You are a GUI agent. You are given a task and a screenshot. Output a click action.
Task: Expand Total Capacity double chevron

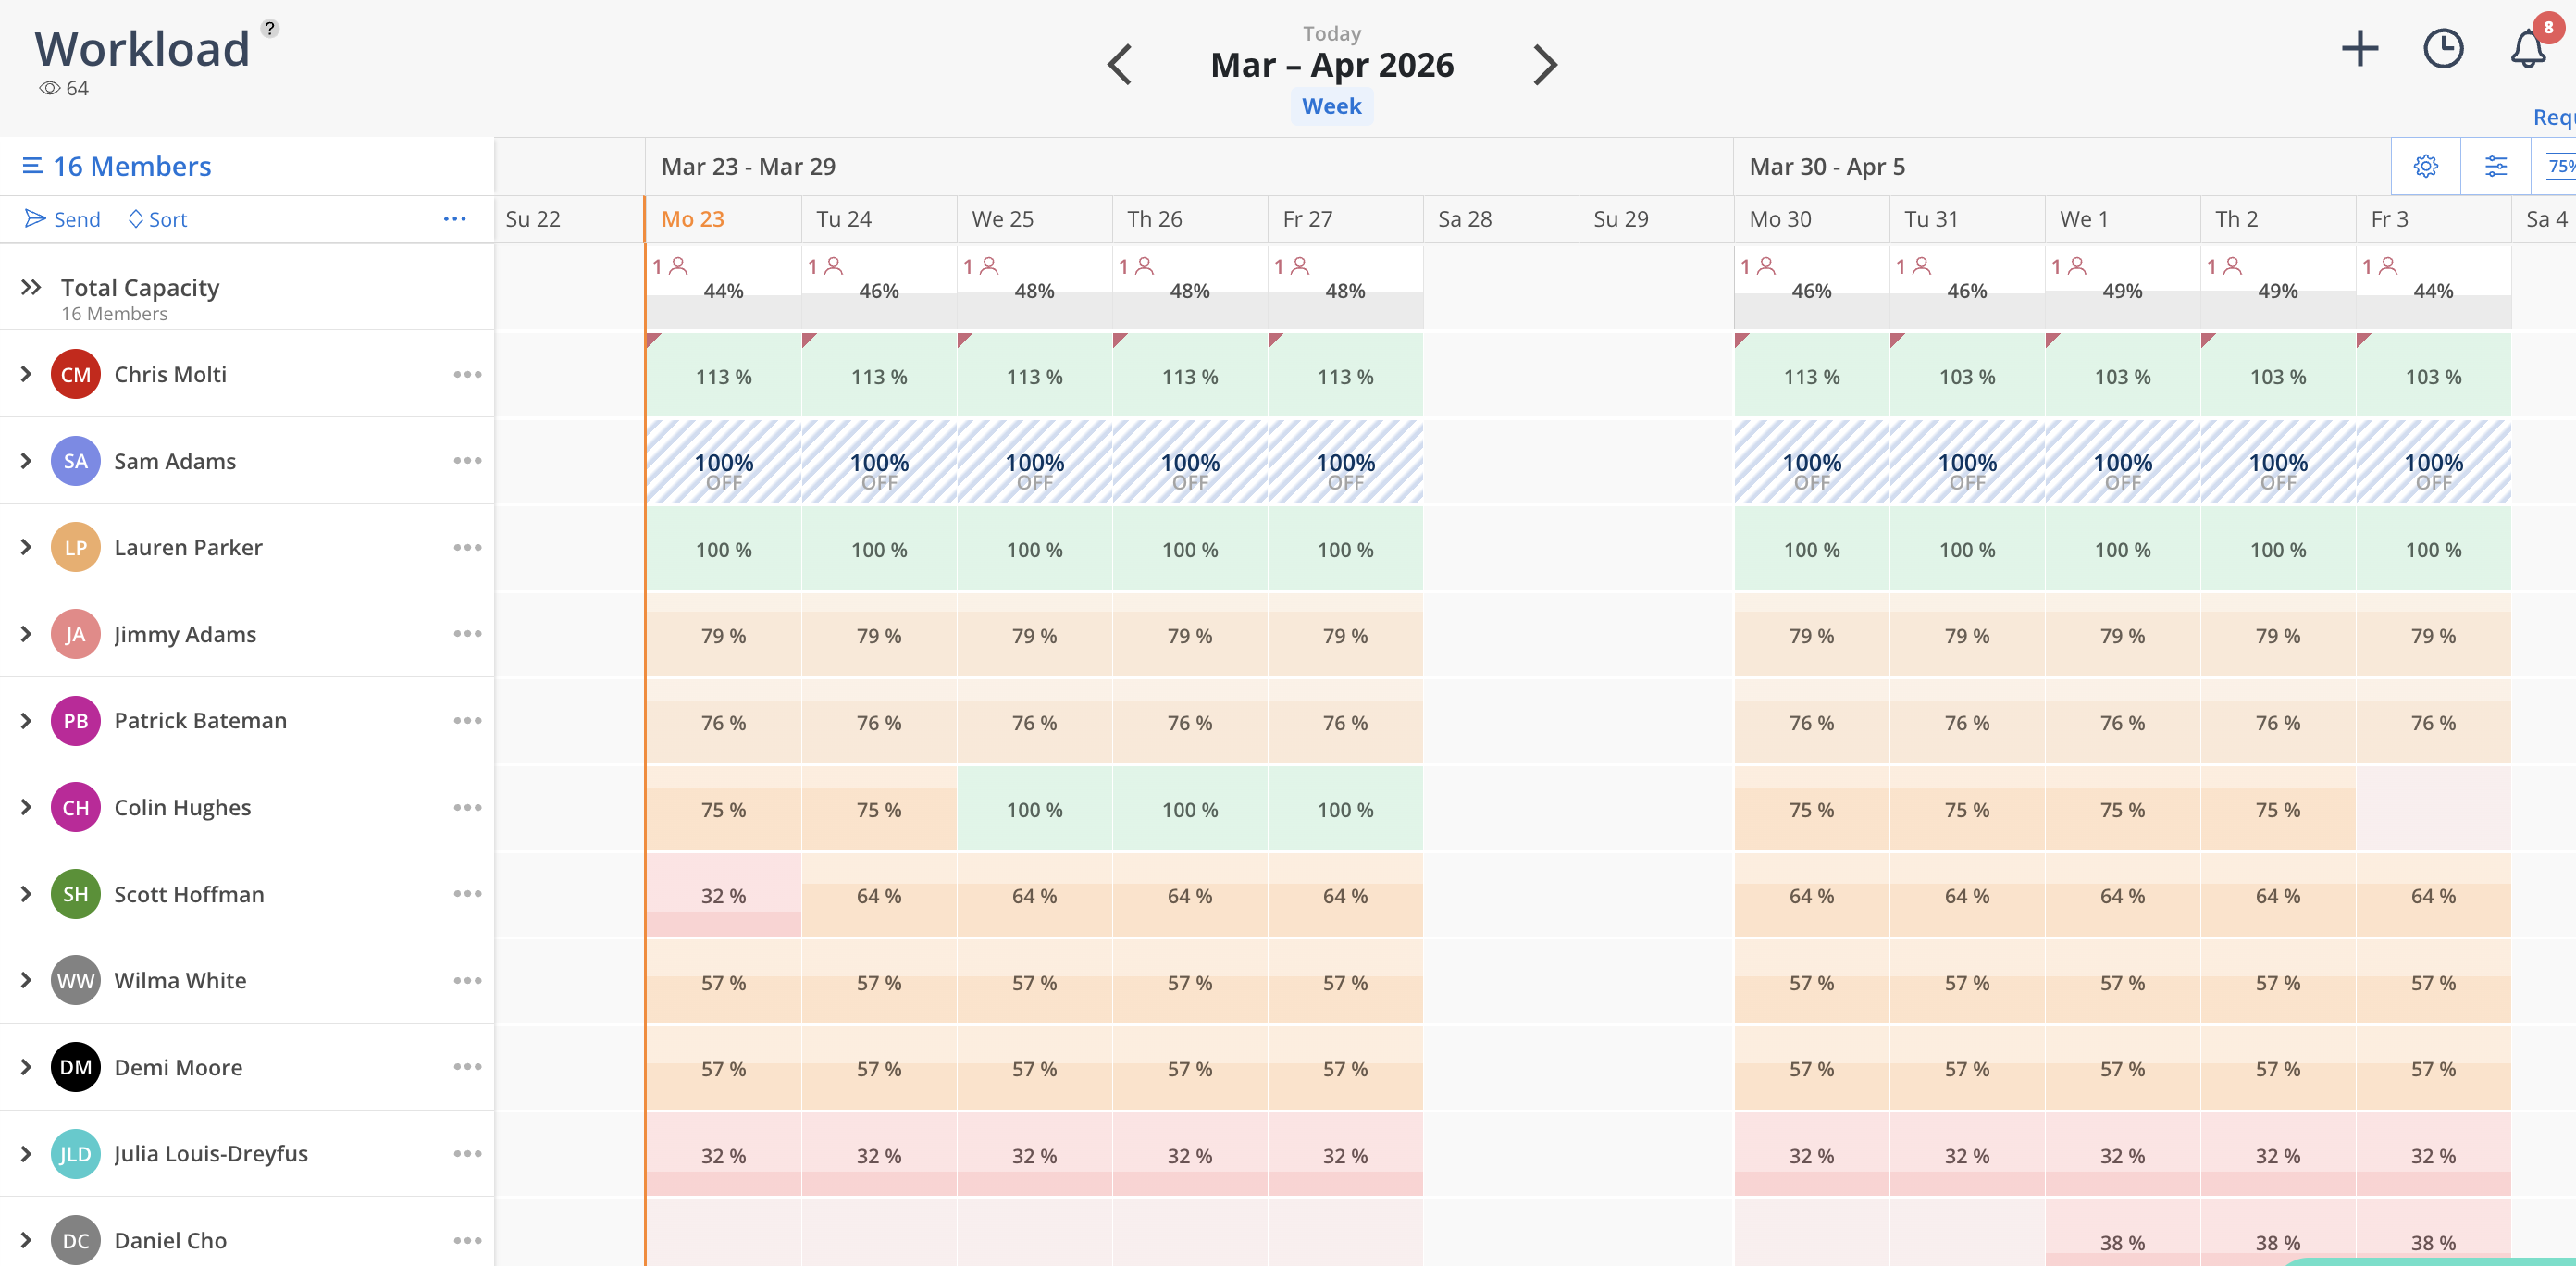31,288
